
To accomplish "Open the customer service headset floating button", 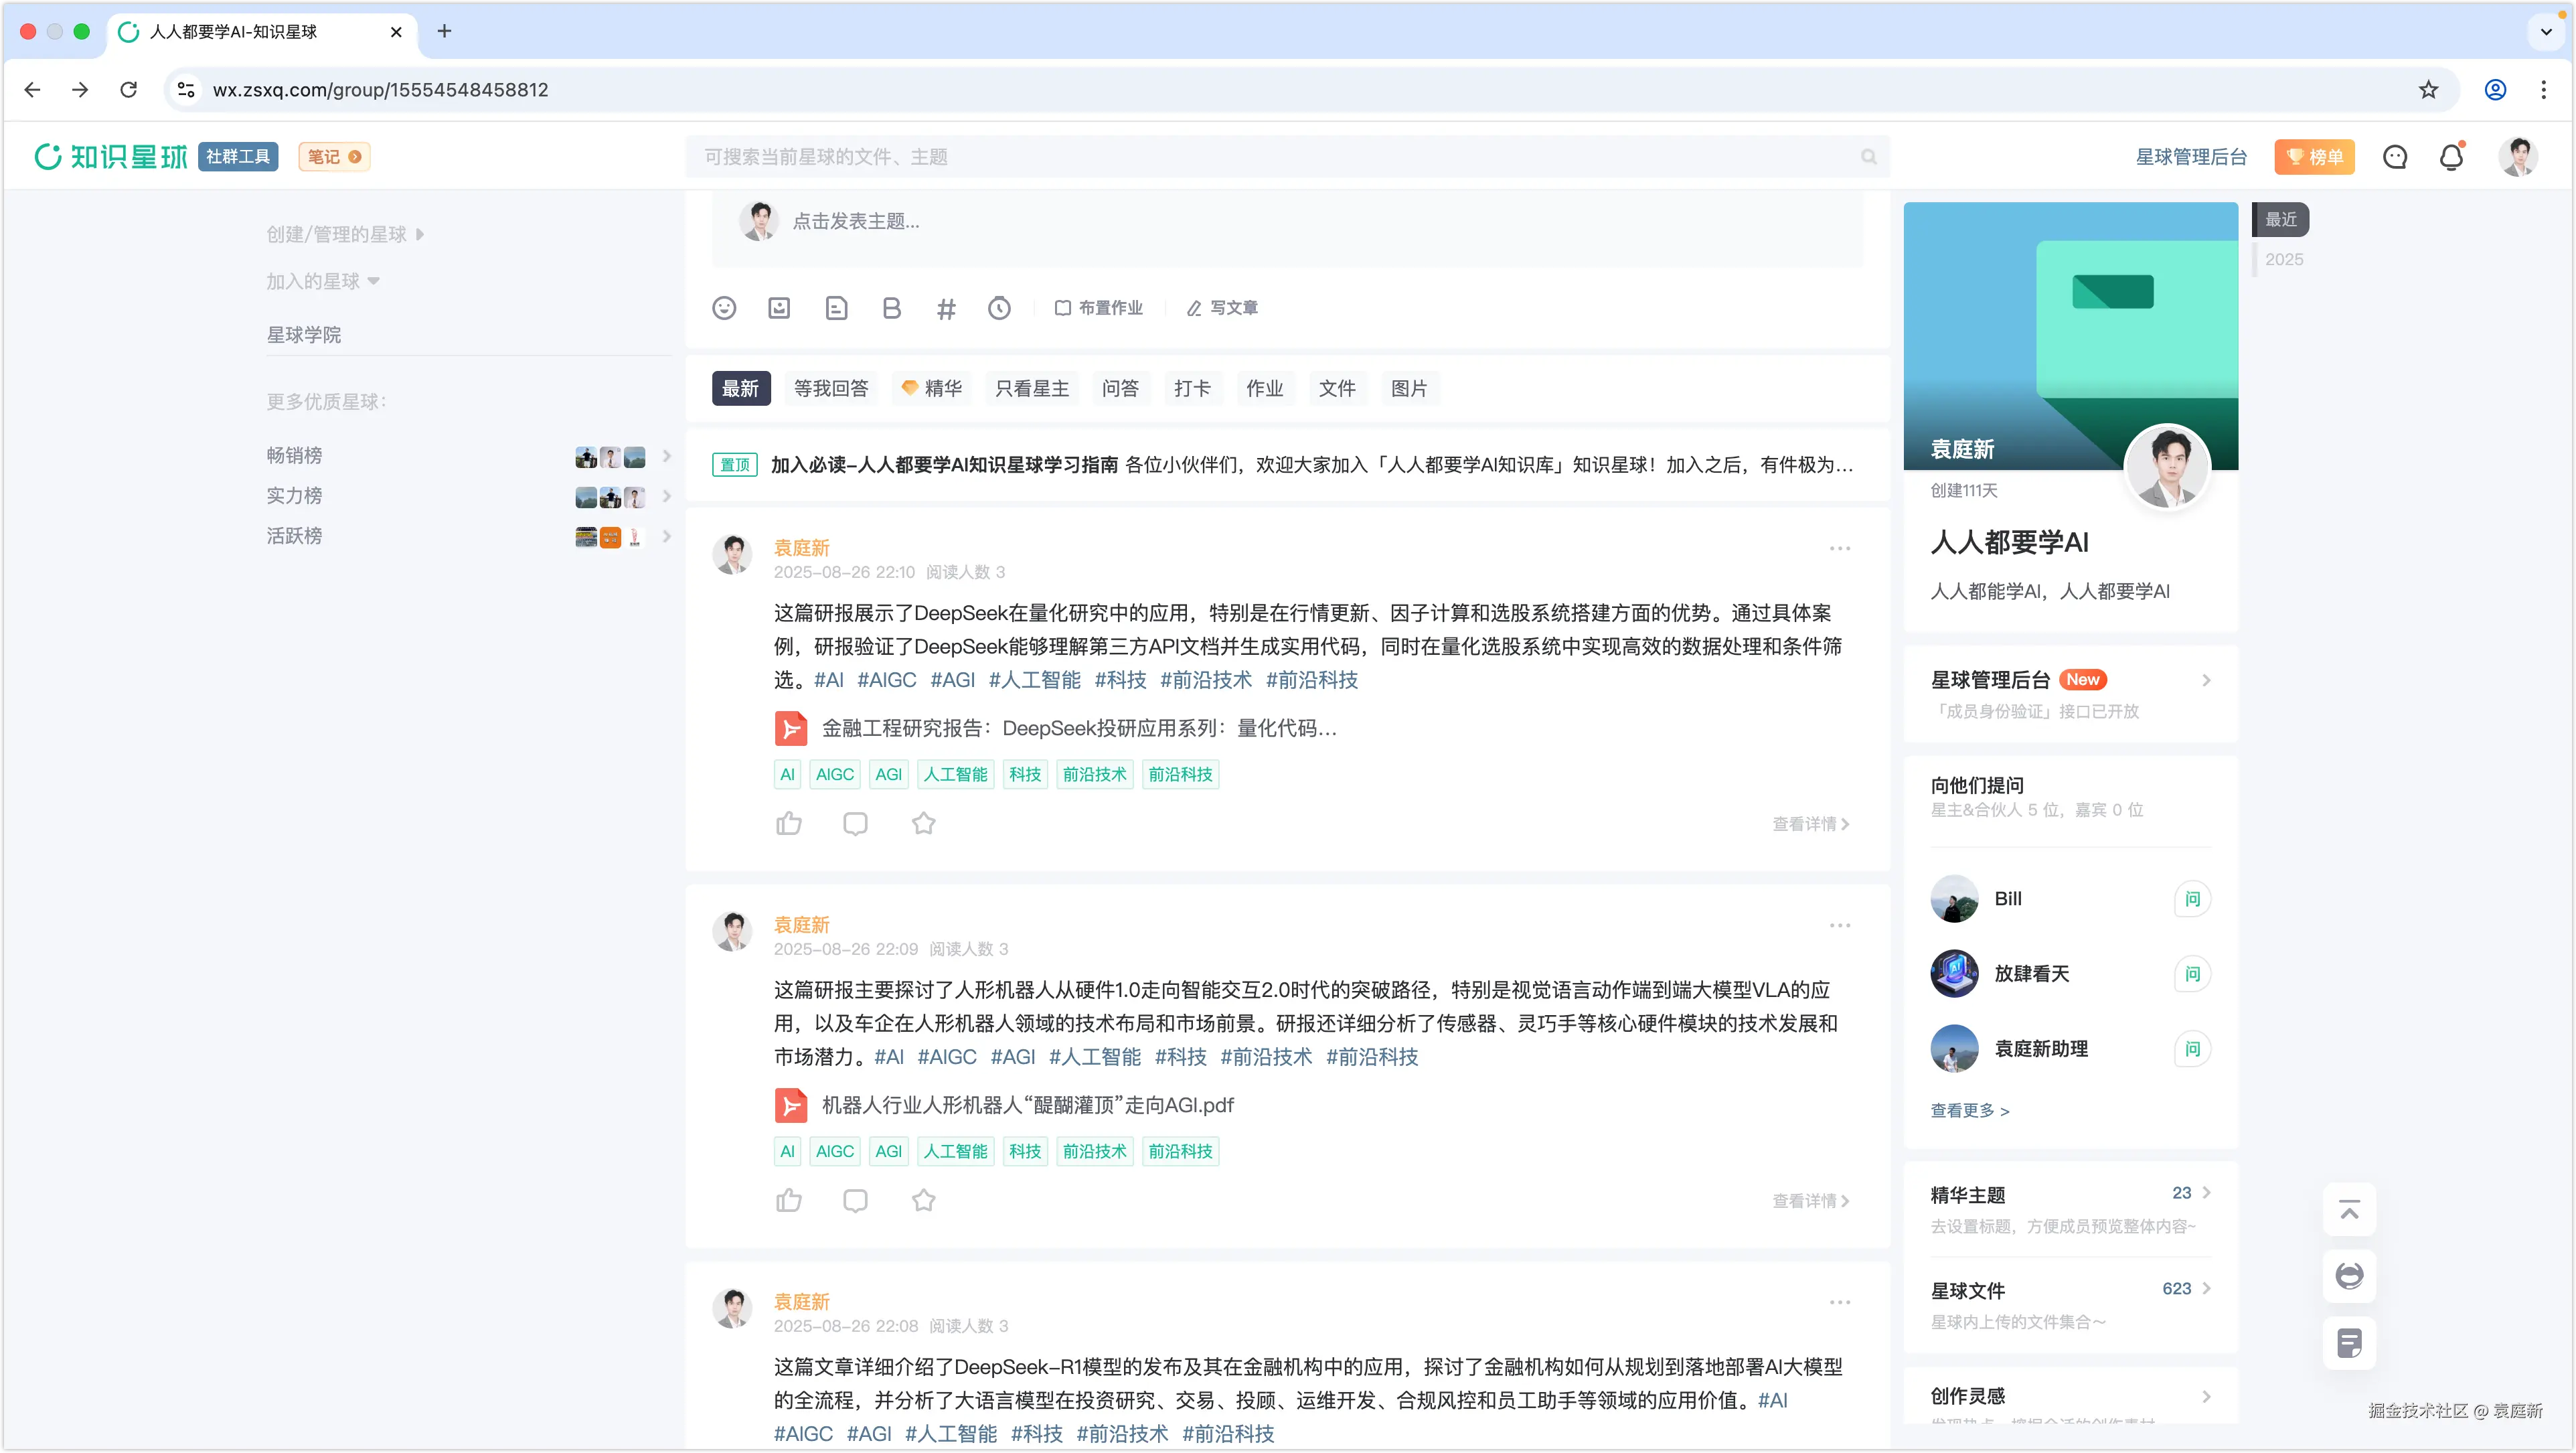I will 2349,1276.
